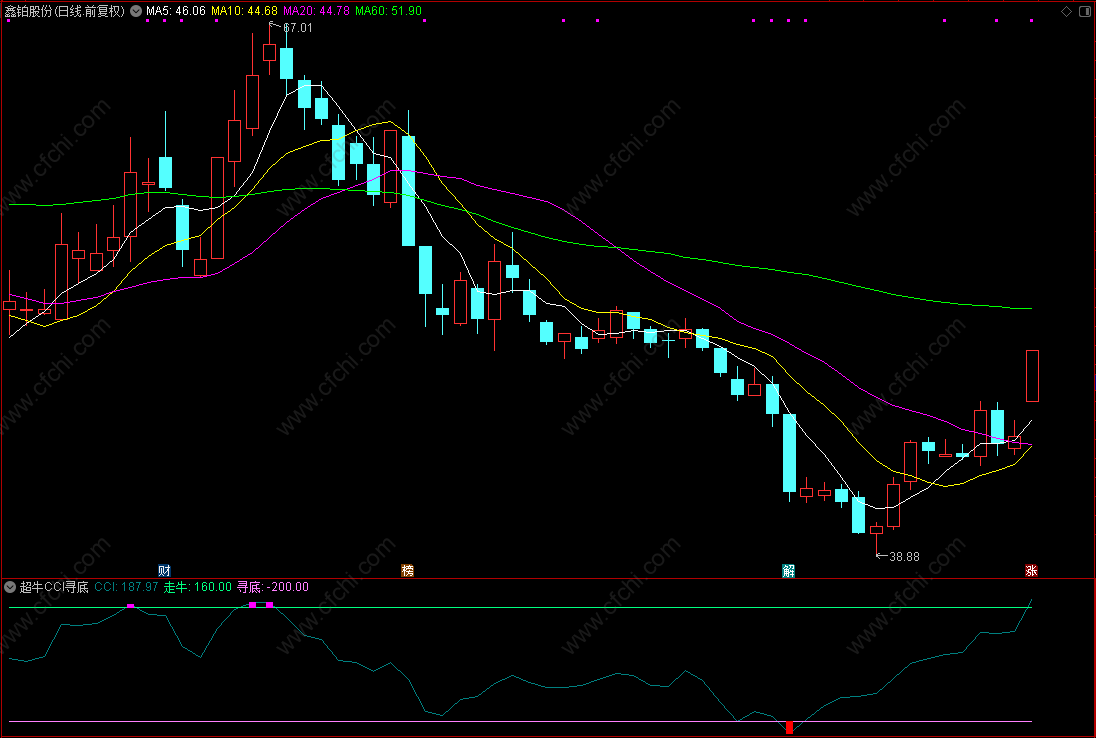Image resolution: width=1096 pixels, height=738 pixels.
Task: Open the 鑫铂股份 chart title dropdown arrow
Action: pyautogui.click(x=136, y=11)
